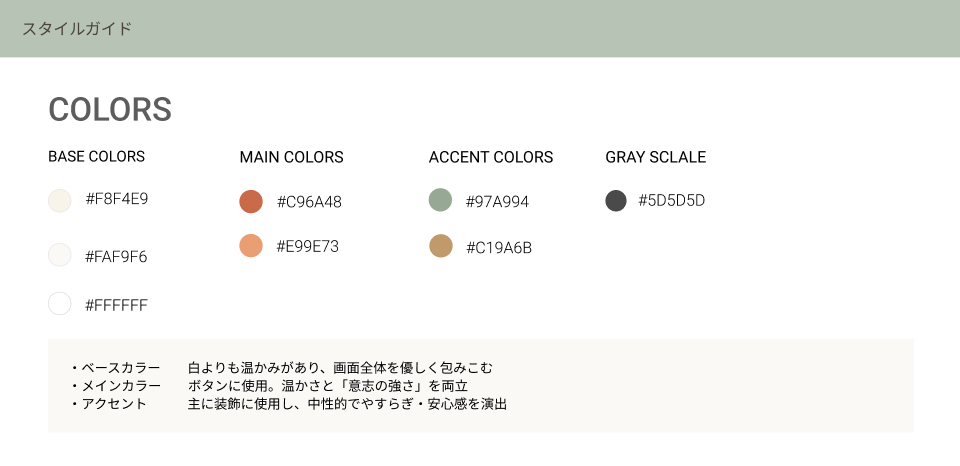Select the #5D5D5D hex code text
The height and width of the screenshot is (466, 960).
tap(672, 200)
